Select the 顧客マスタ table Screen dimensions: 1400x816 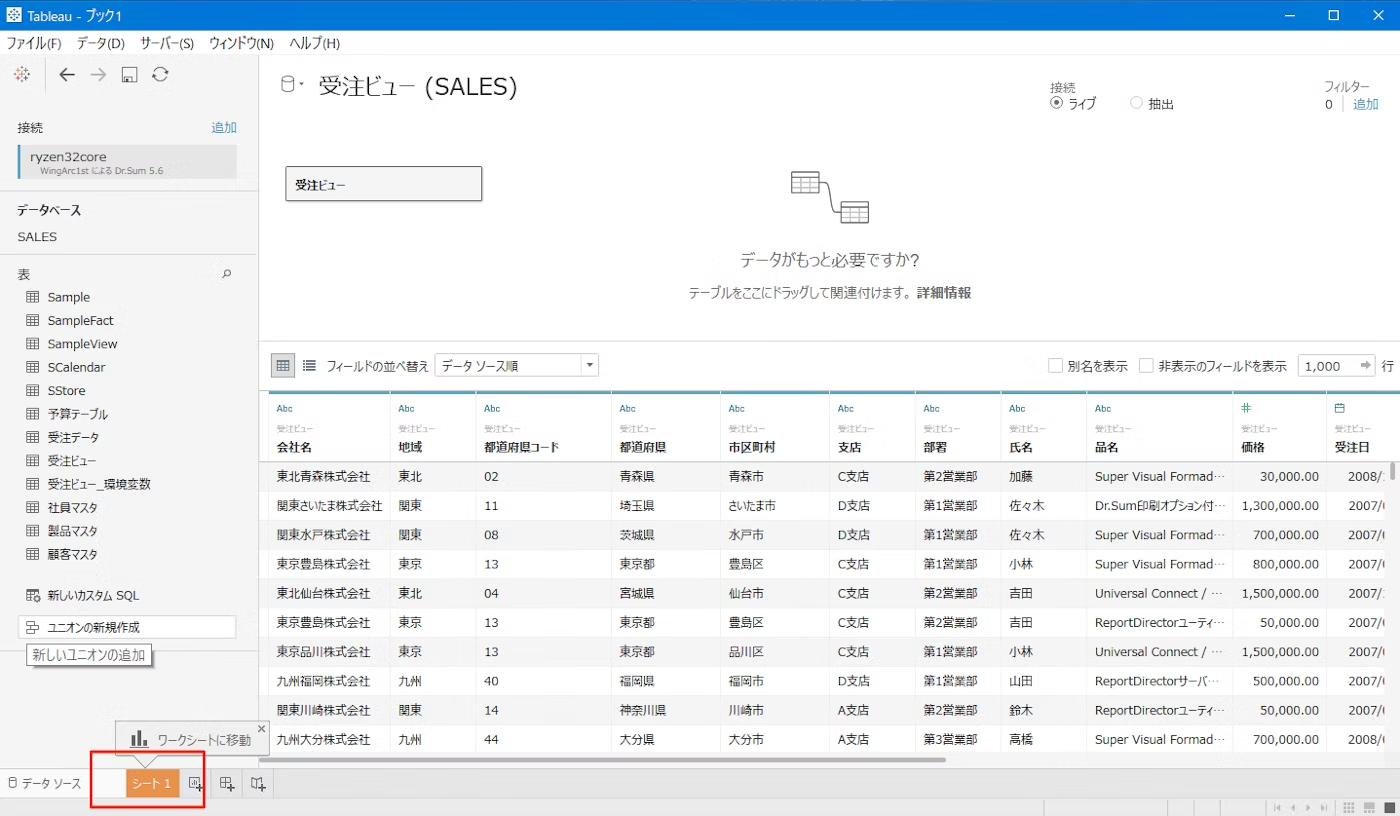(72, 553)
